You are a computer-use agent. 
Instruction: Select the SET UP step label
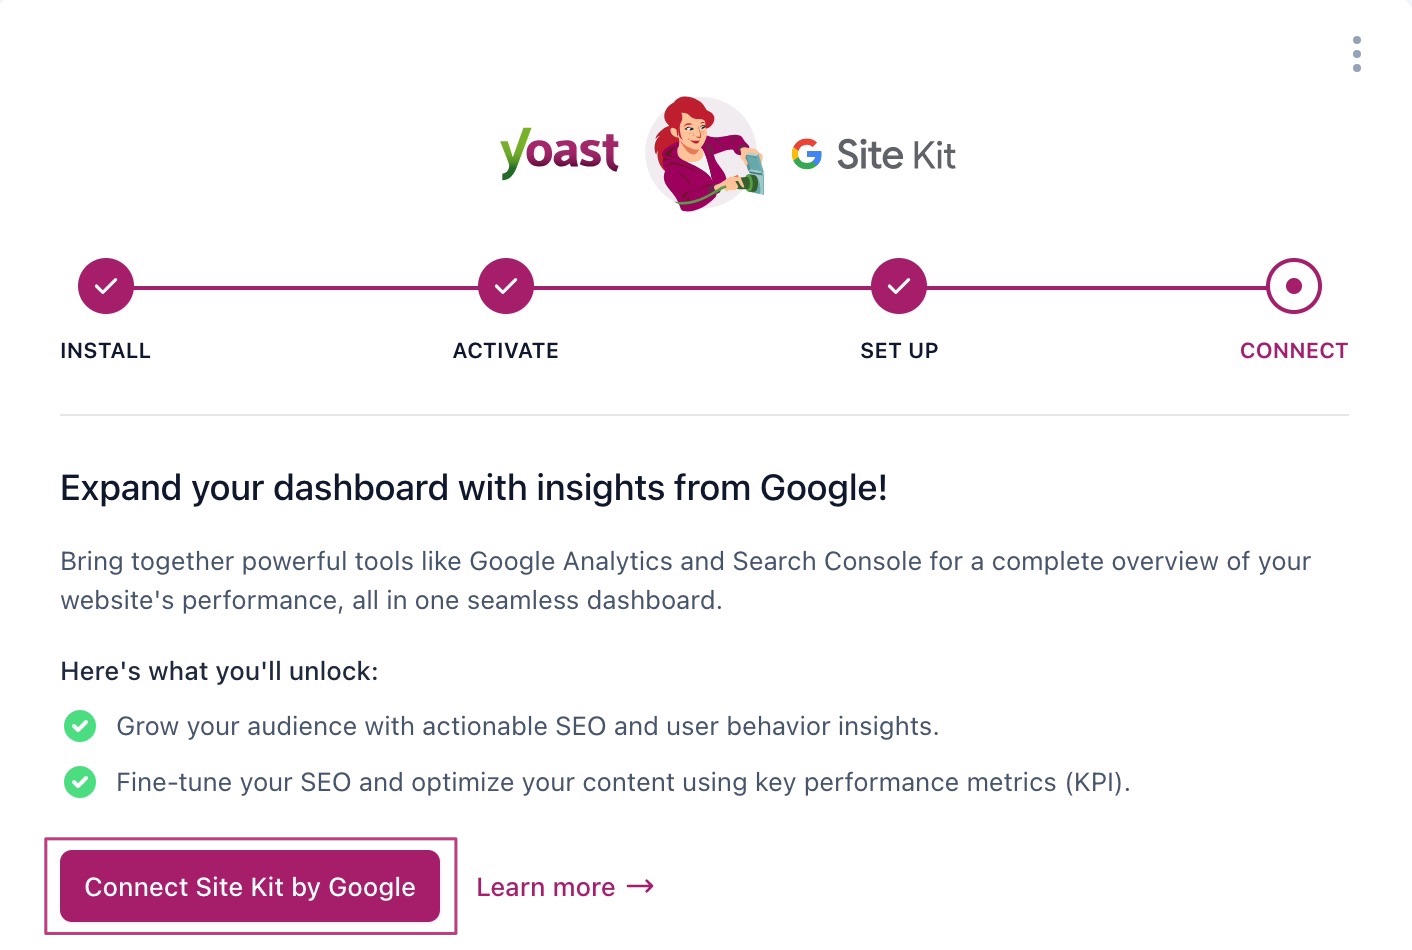click(x=899, y=351)
